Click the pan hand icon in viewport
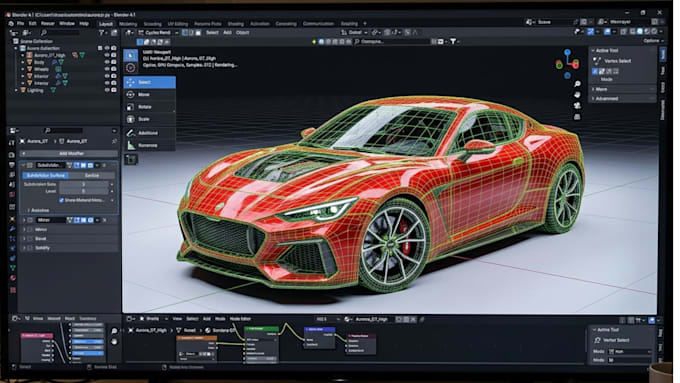This screenshot has height=383, width=680. (577, 95)
